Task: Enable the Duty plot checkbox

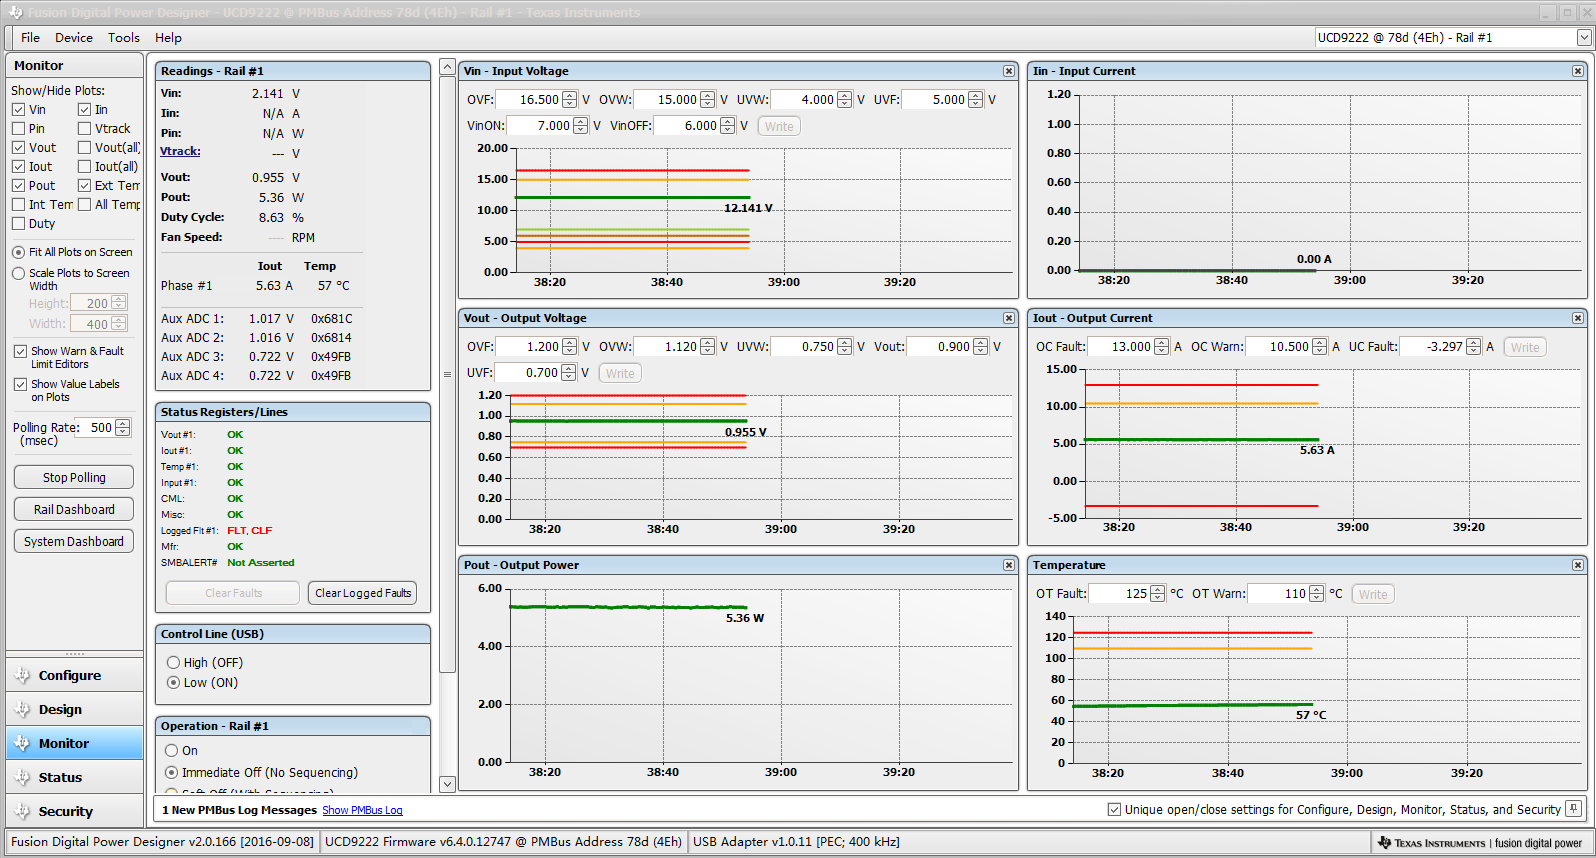Action: [19, 224]
